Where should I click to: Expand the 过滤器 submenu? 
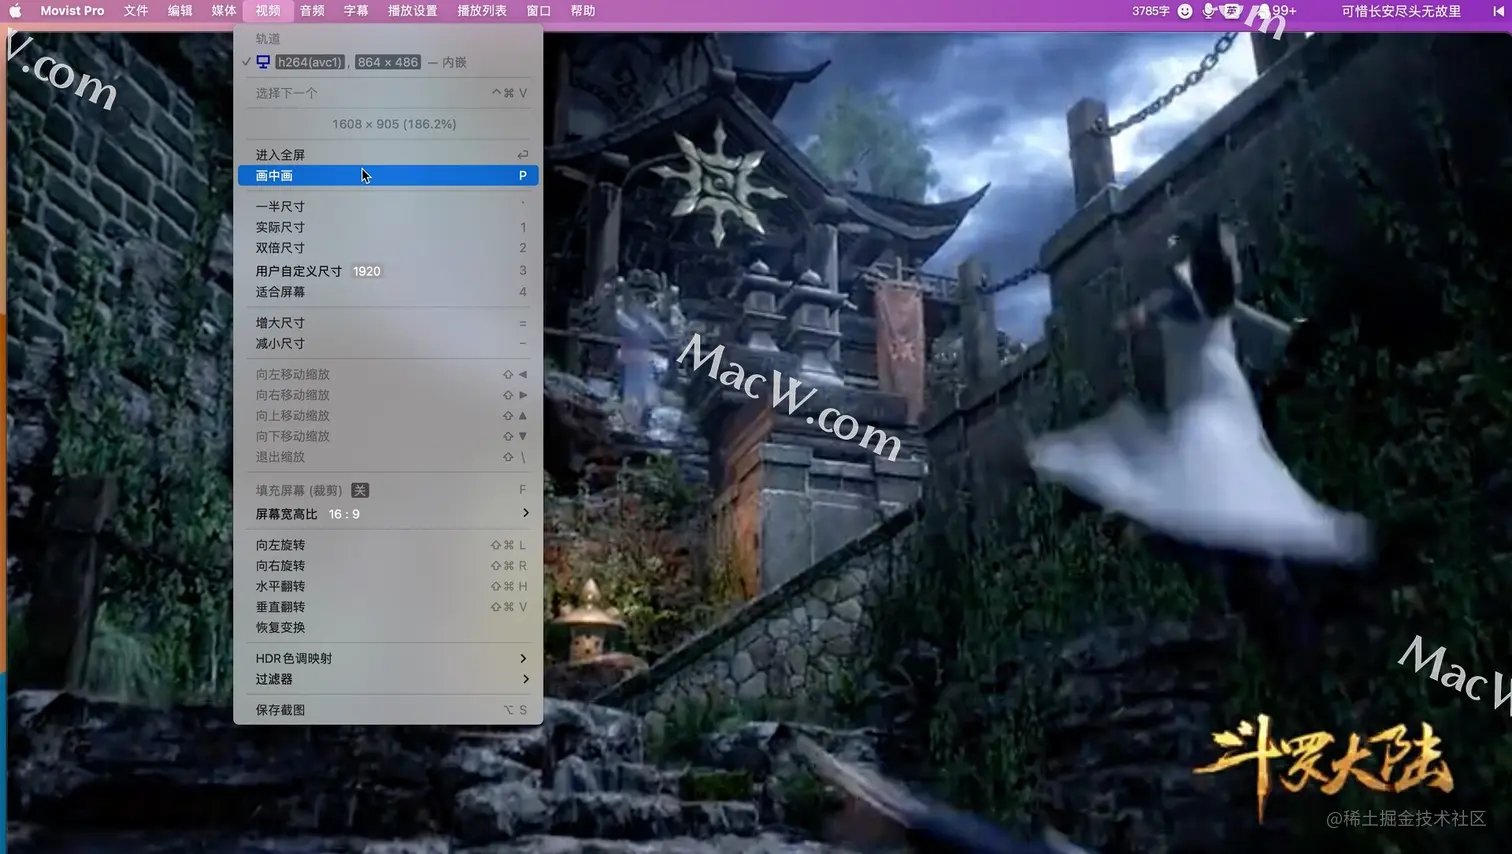tap(388, 679)
